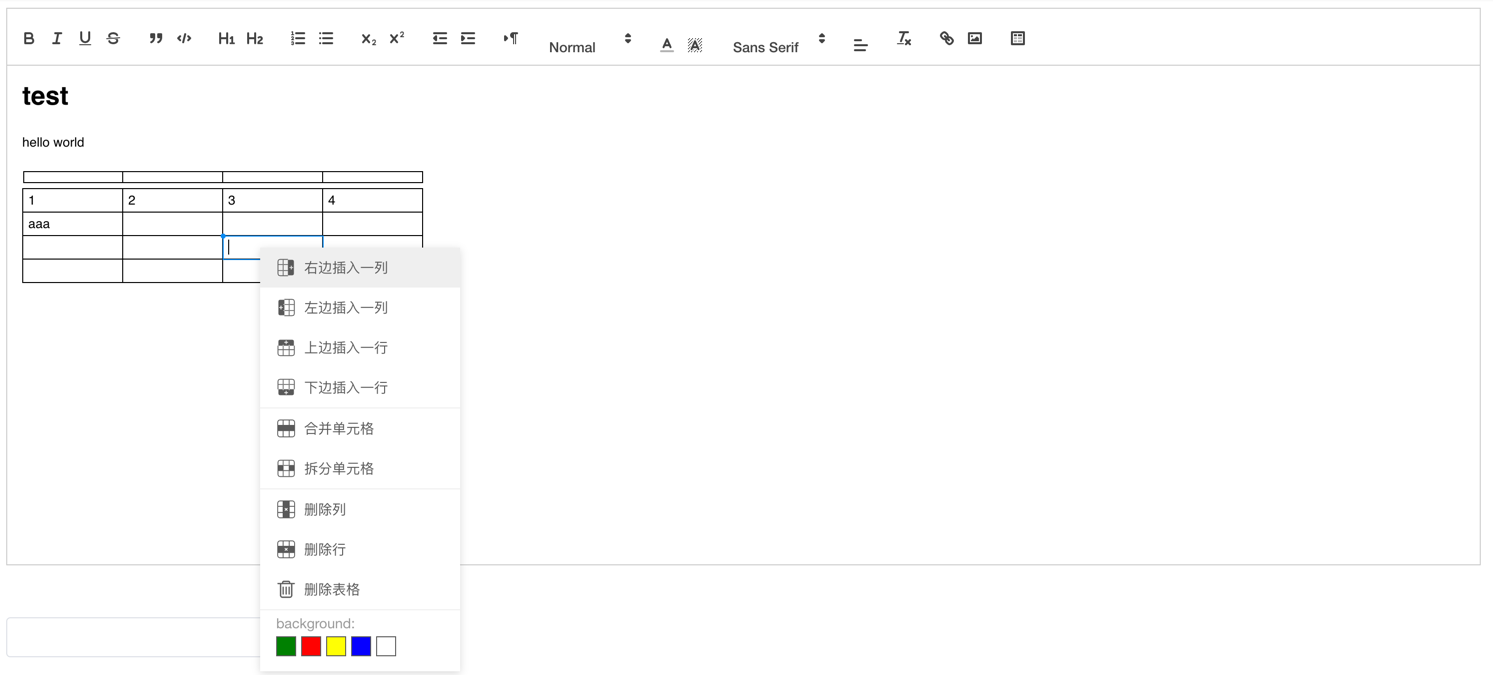Create a bulleted list

point(326,38)
